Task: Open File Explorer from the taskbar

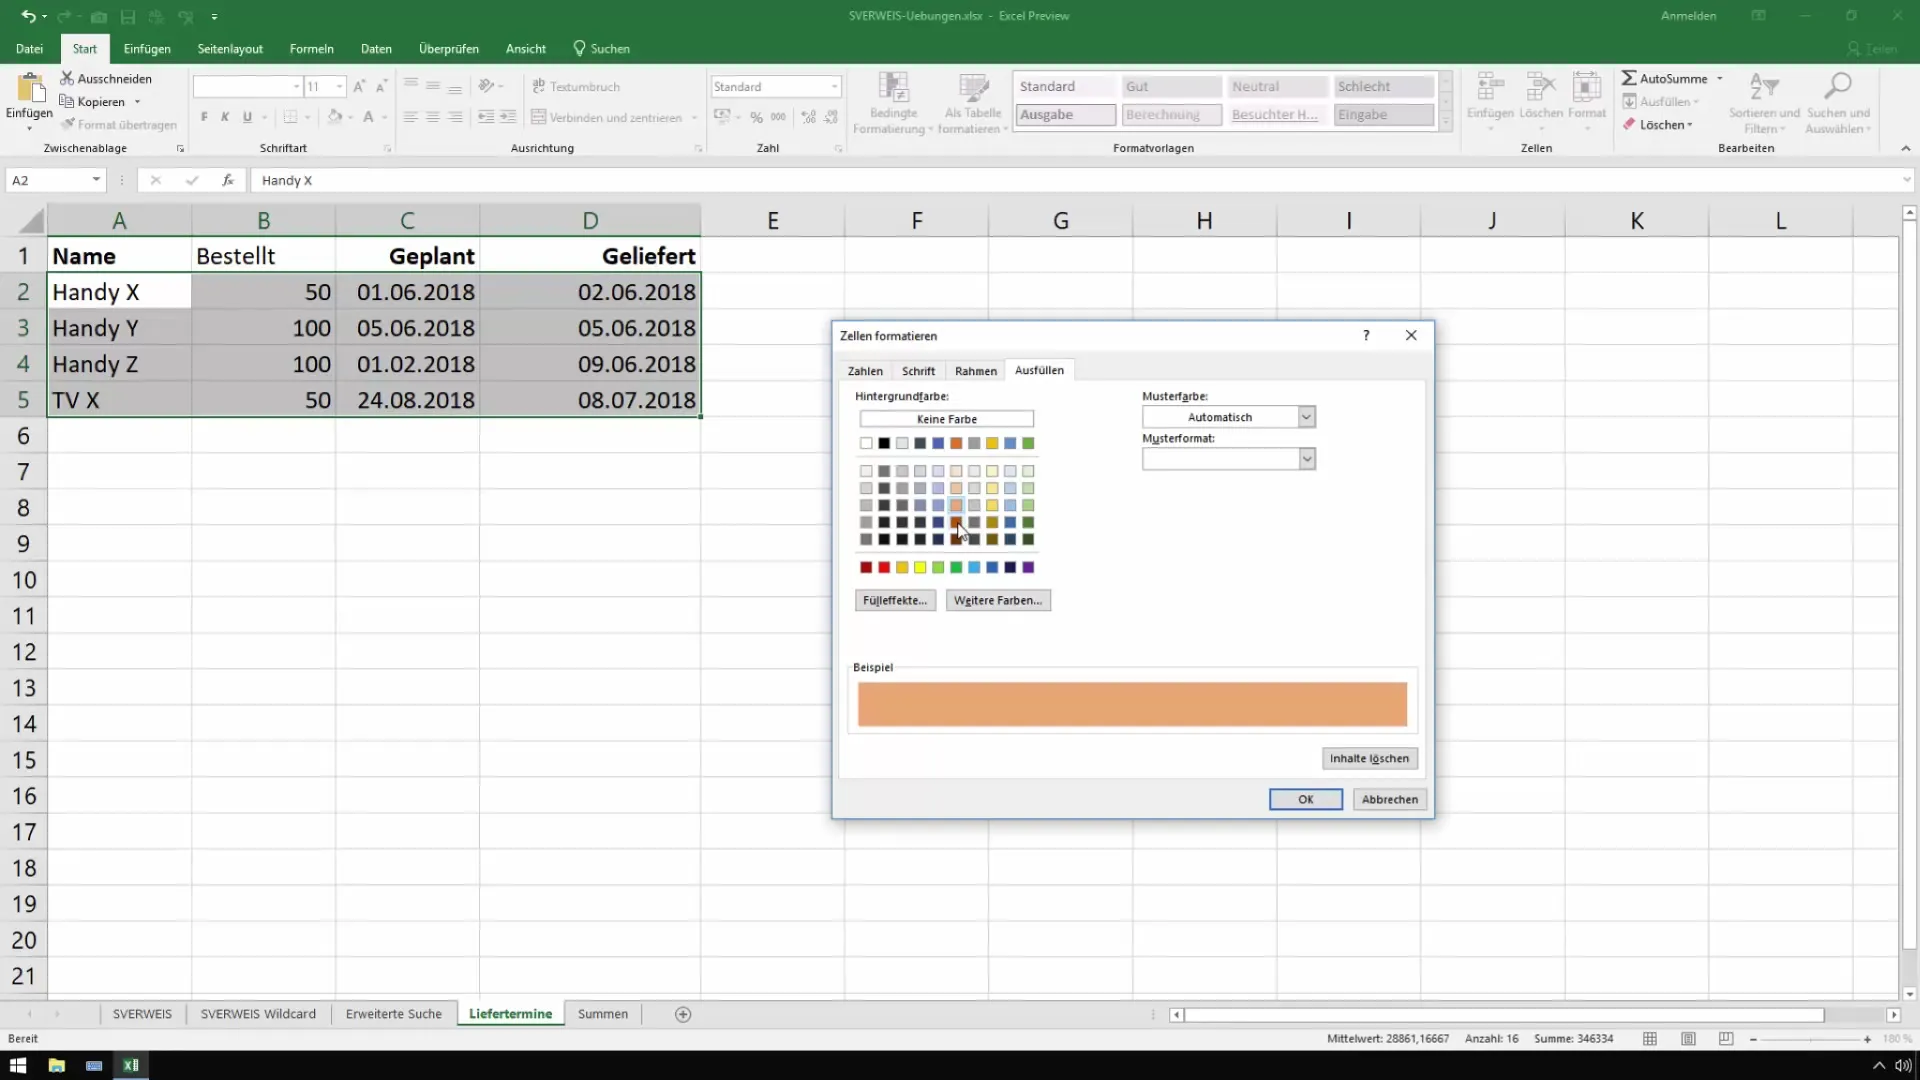Action: 56,1065
